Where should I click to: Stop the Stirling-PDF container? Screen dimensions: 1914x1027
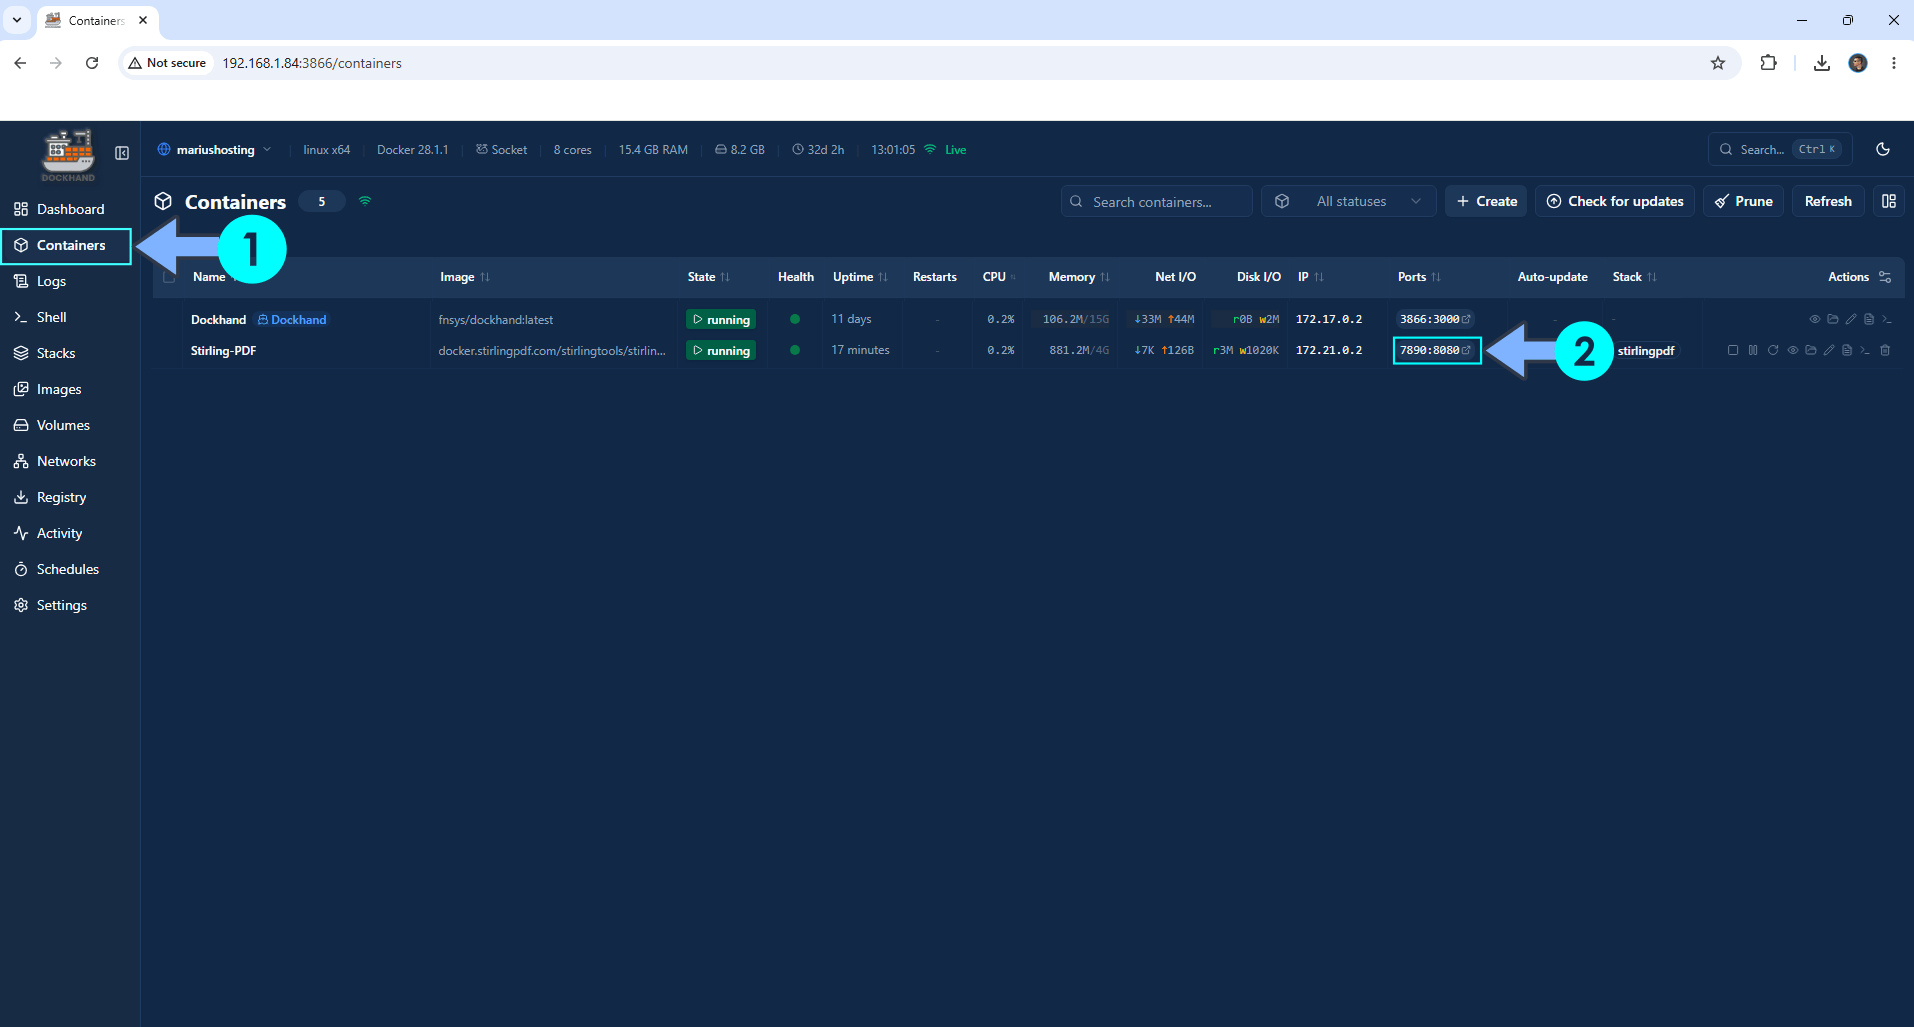pyautogui.click(x=1733, y=350)
